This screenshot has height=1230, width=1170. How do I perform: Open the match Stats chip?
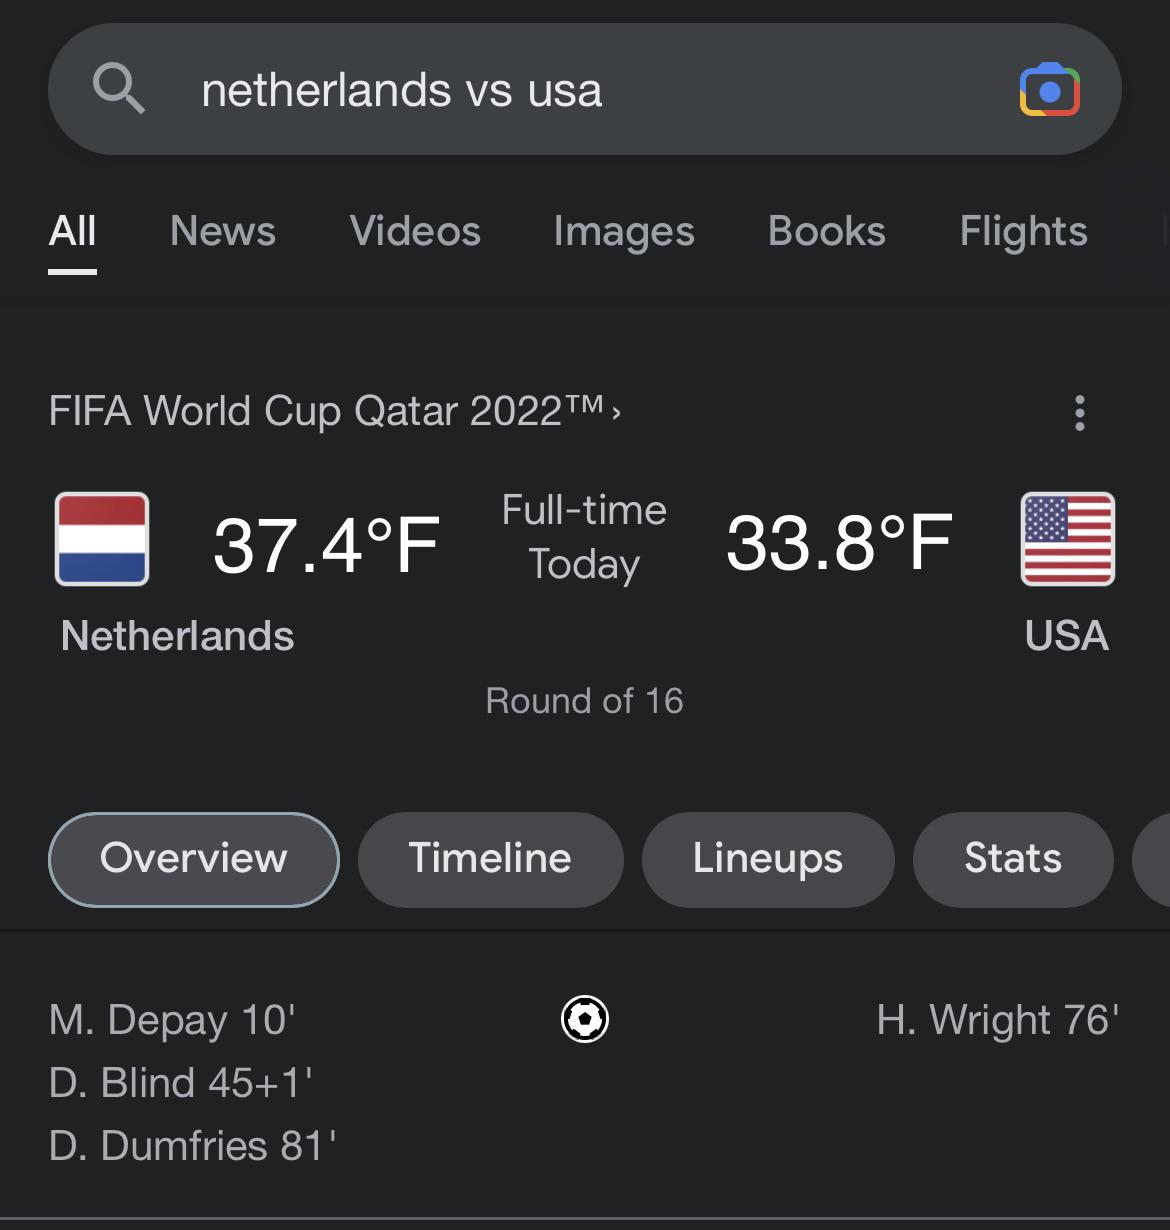(1012, 859)
